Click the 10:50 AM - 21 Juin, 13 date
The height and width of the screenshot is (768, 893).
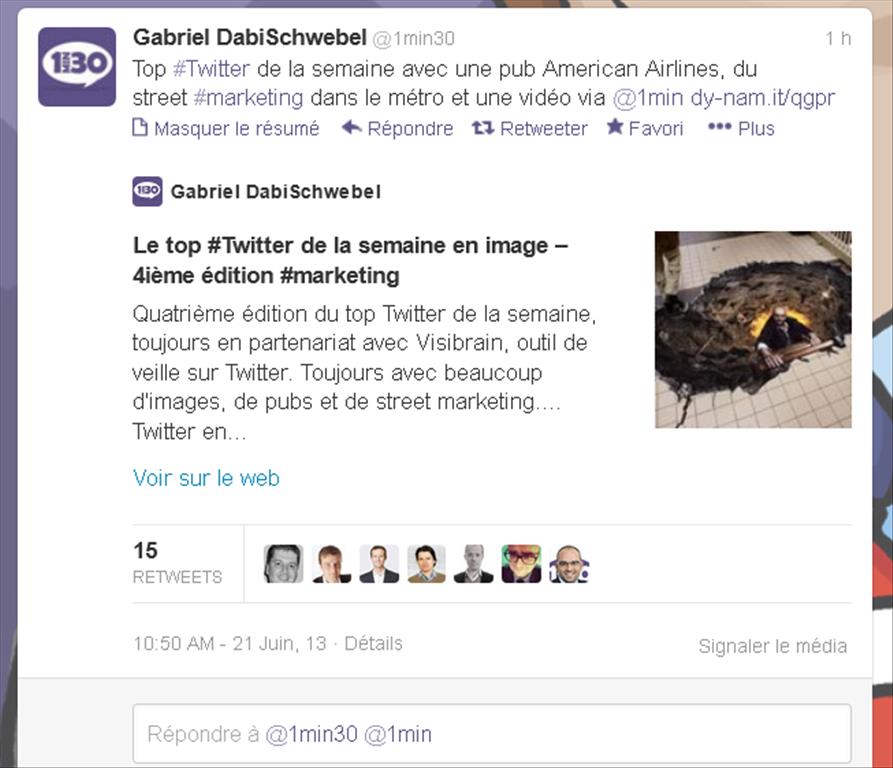point(230,643)
